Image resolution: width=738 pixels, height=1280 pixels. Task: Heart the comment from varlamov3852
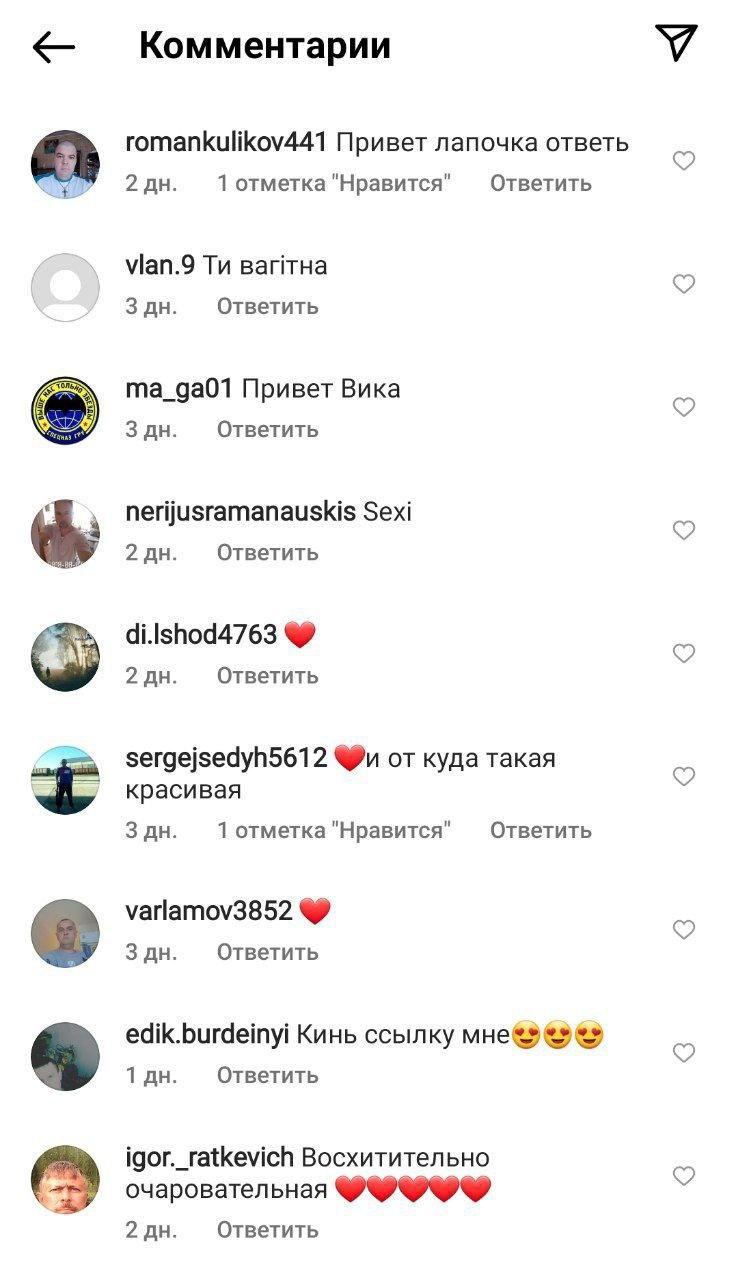[x=684, y=930]
